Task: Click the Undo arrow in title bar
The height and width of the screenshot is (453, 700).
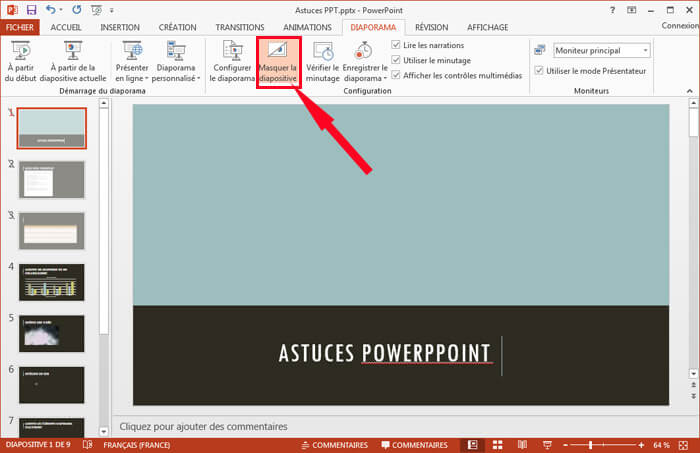Action: click(x=50, y=8)
